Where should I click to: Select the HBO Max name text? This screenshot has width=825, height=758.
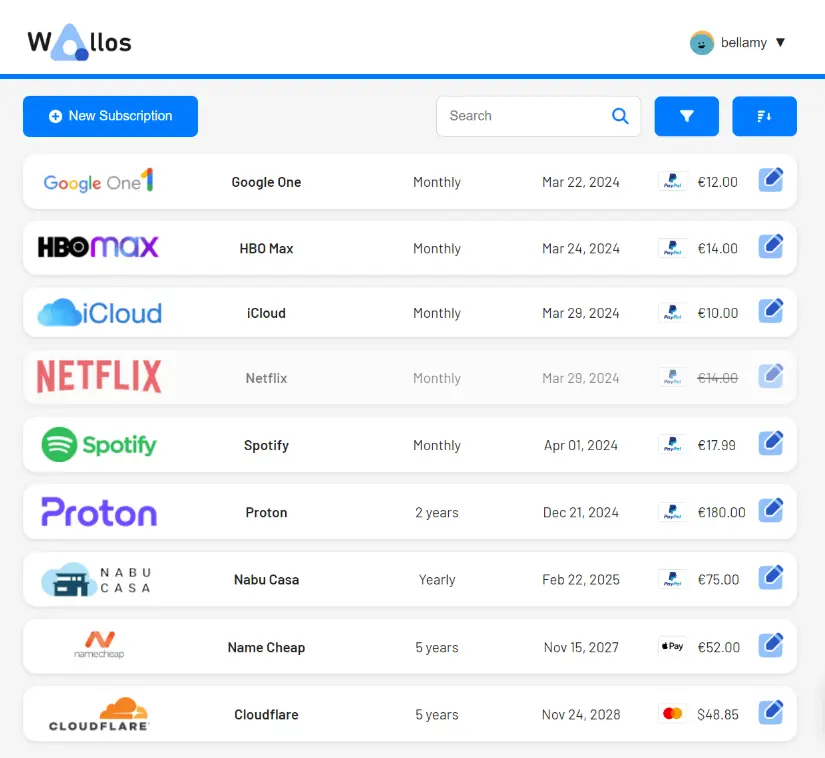click(x=266, y=249)
